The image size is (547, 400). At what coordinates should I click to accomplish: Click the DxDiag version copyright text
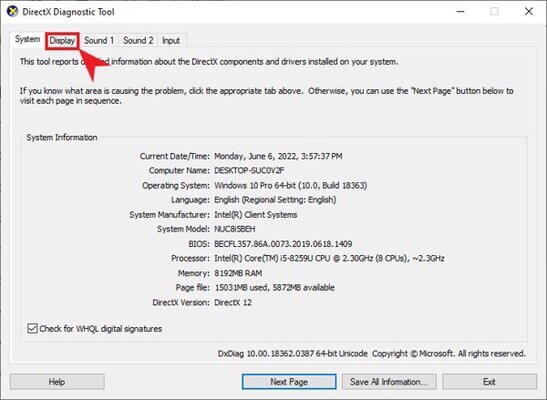click(x=372, y=354)
